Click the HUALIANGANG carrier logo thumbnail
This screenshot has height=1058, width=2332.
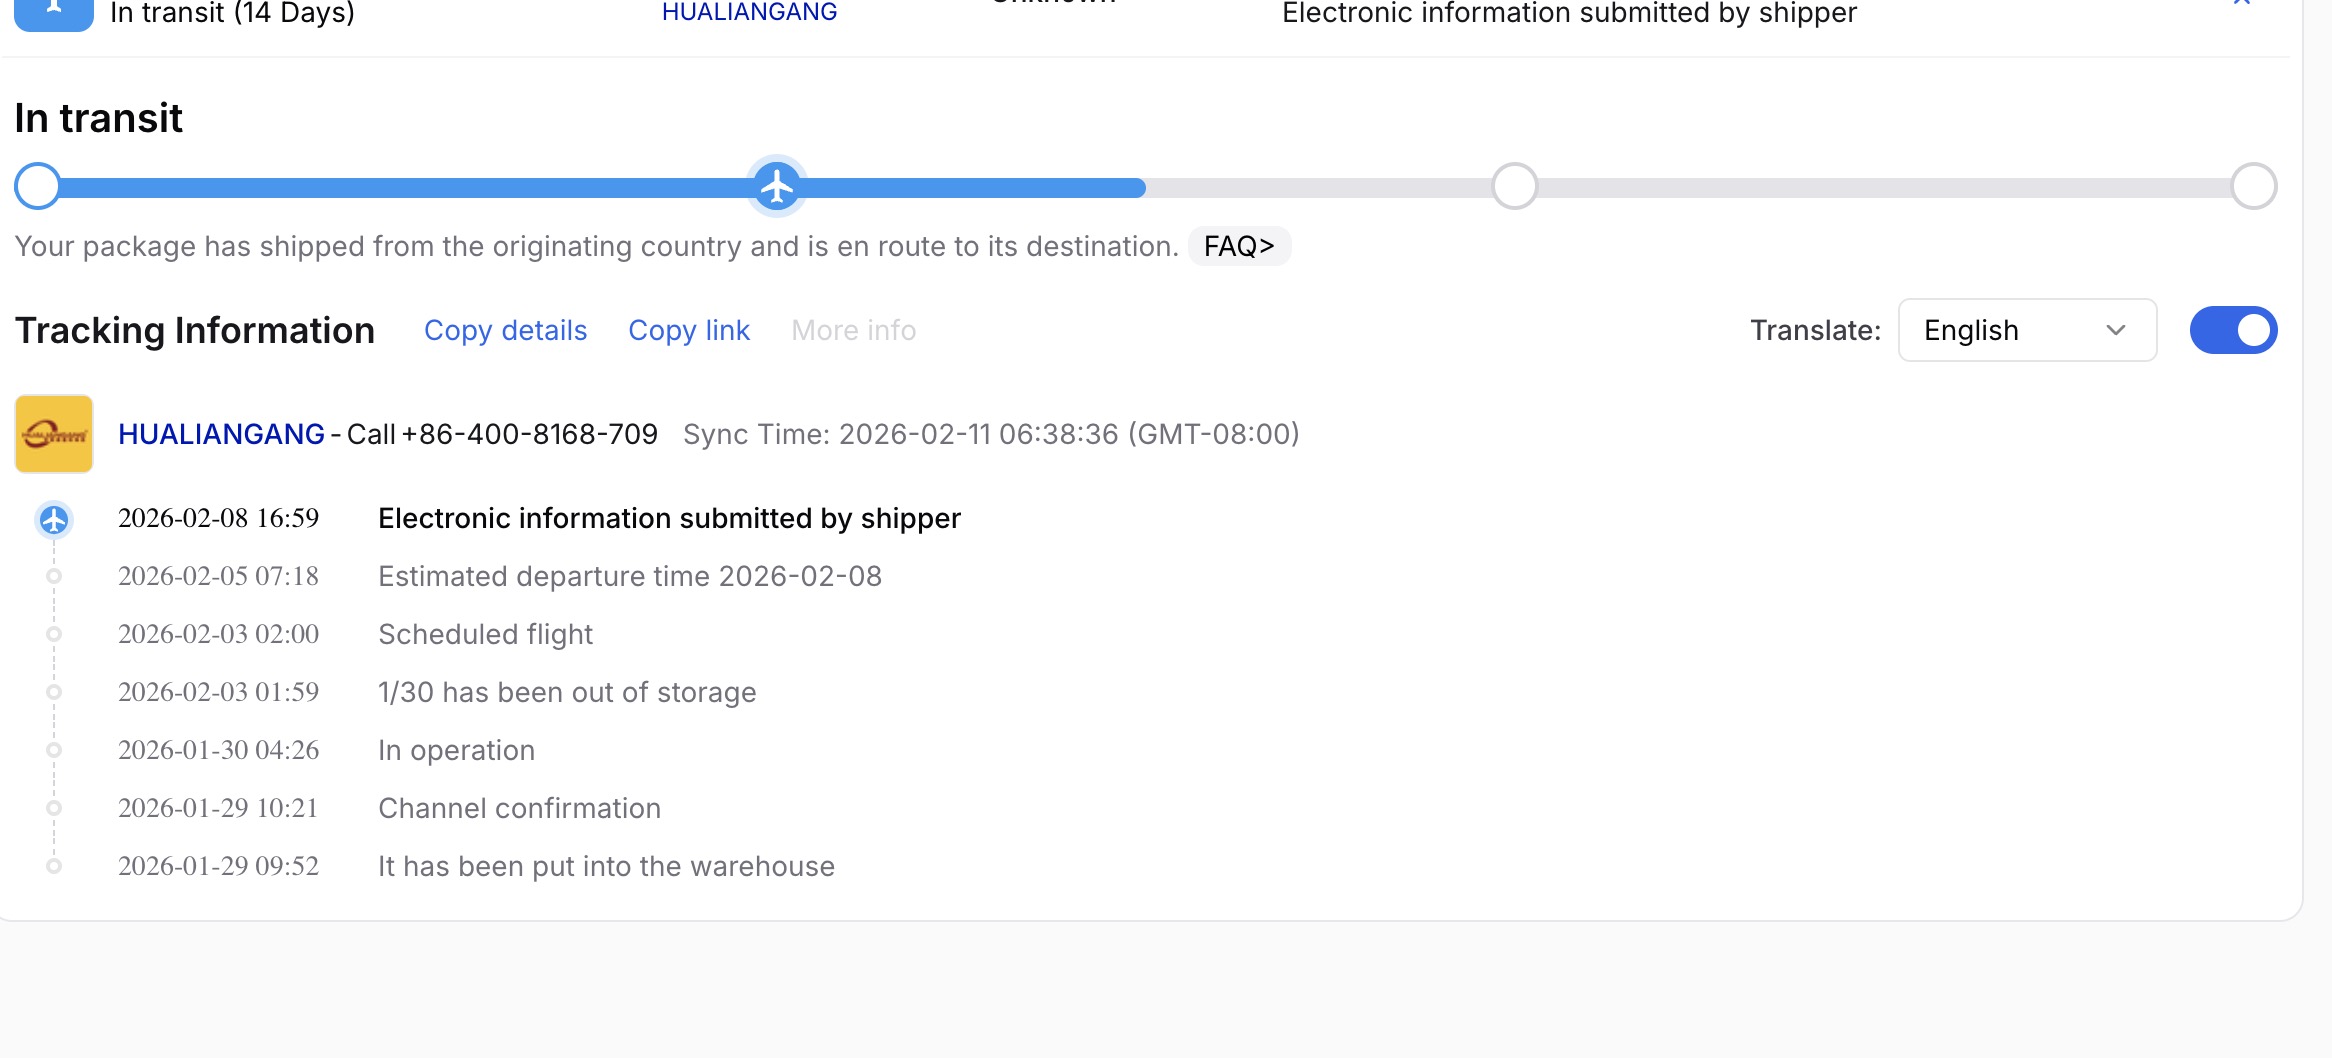pyautogui.click(x=54, y=434)
